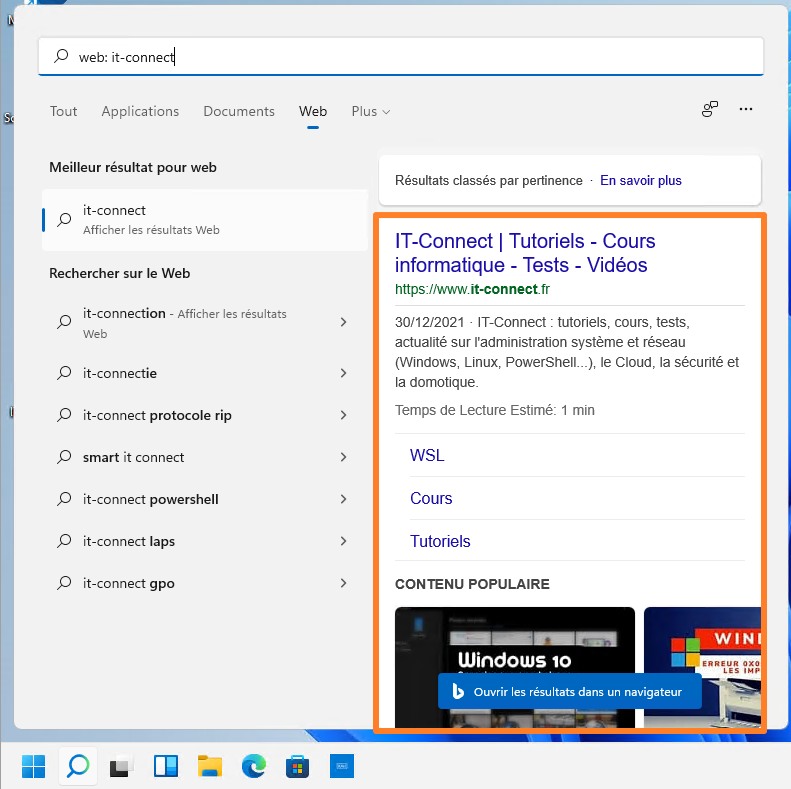Expand the it-connect gpo suggestion arrow
Screen dimensions: 791x789
[343, 583]
